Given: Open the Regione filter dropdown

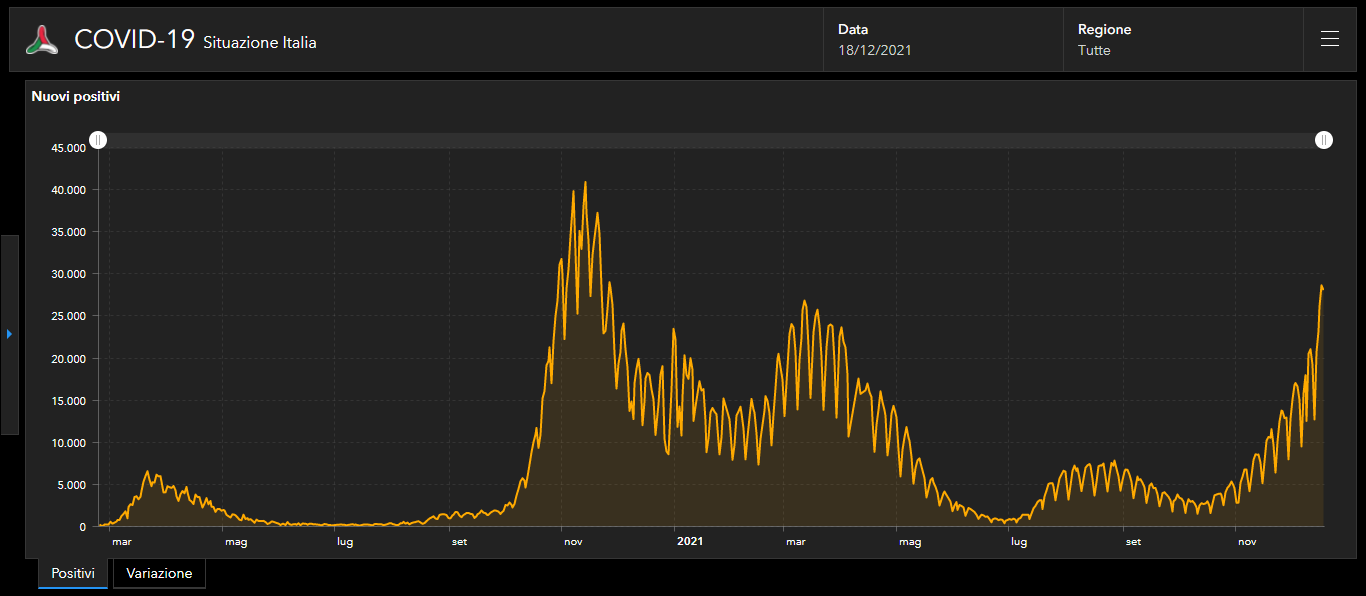Looking at the screenshot, I should click(x=1182, y=40).
